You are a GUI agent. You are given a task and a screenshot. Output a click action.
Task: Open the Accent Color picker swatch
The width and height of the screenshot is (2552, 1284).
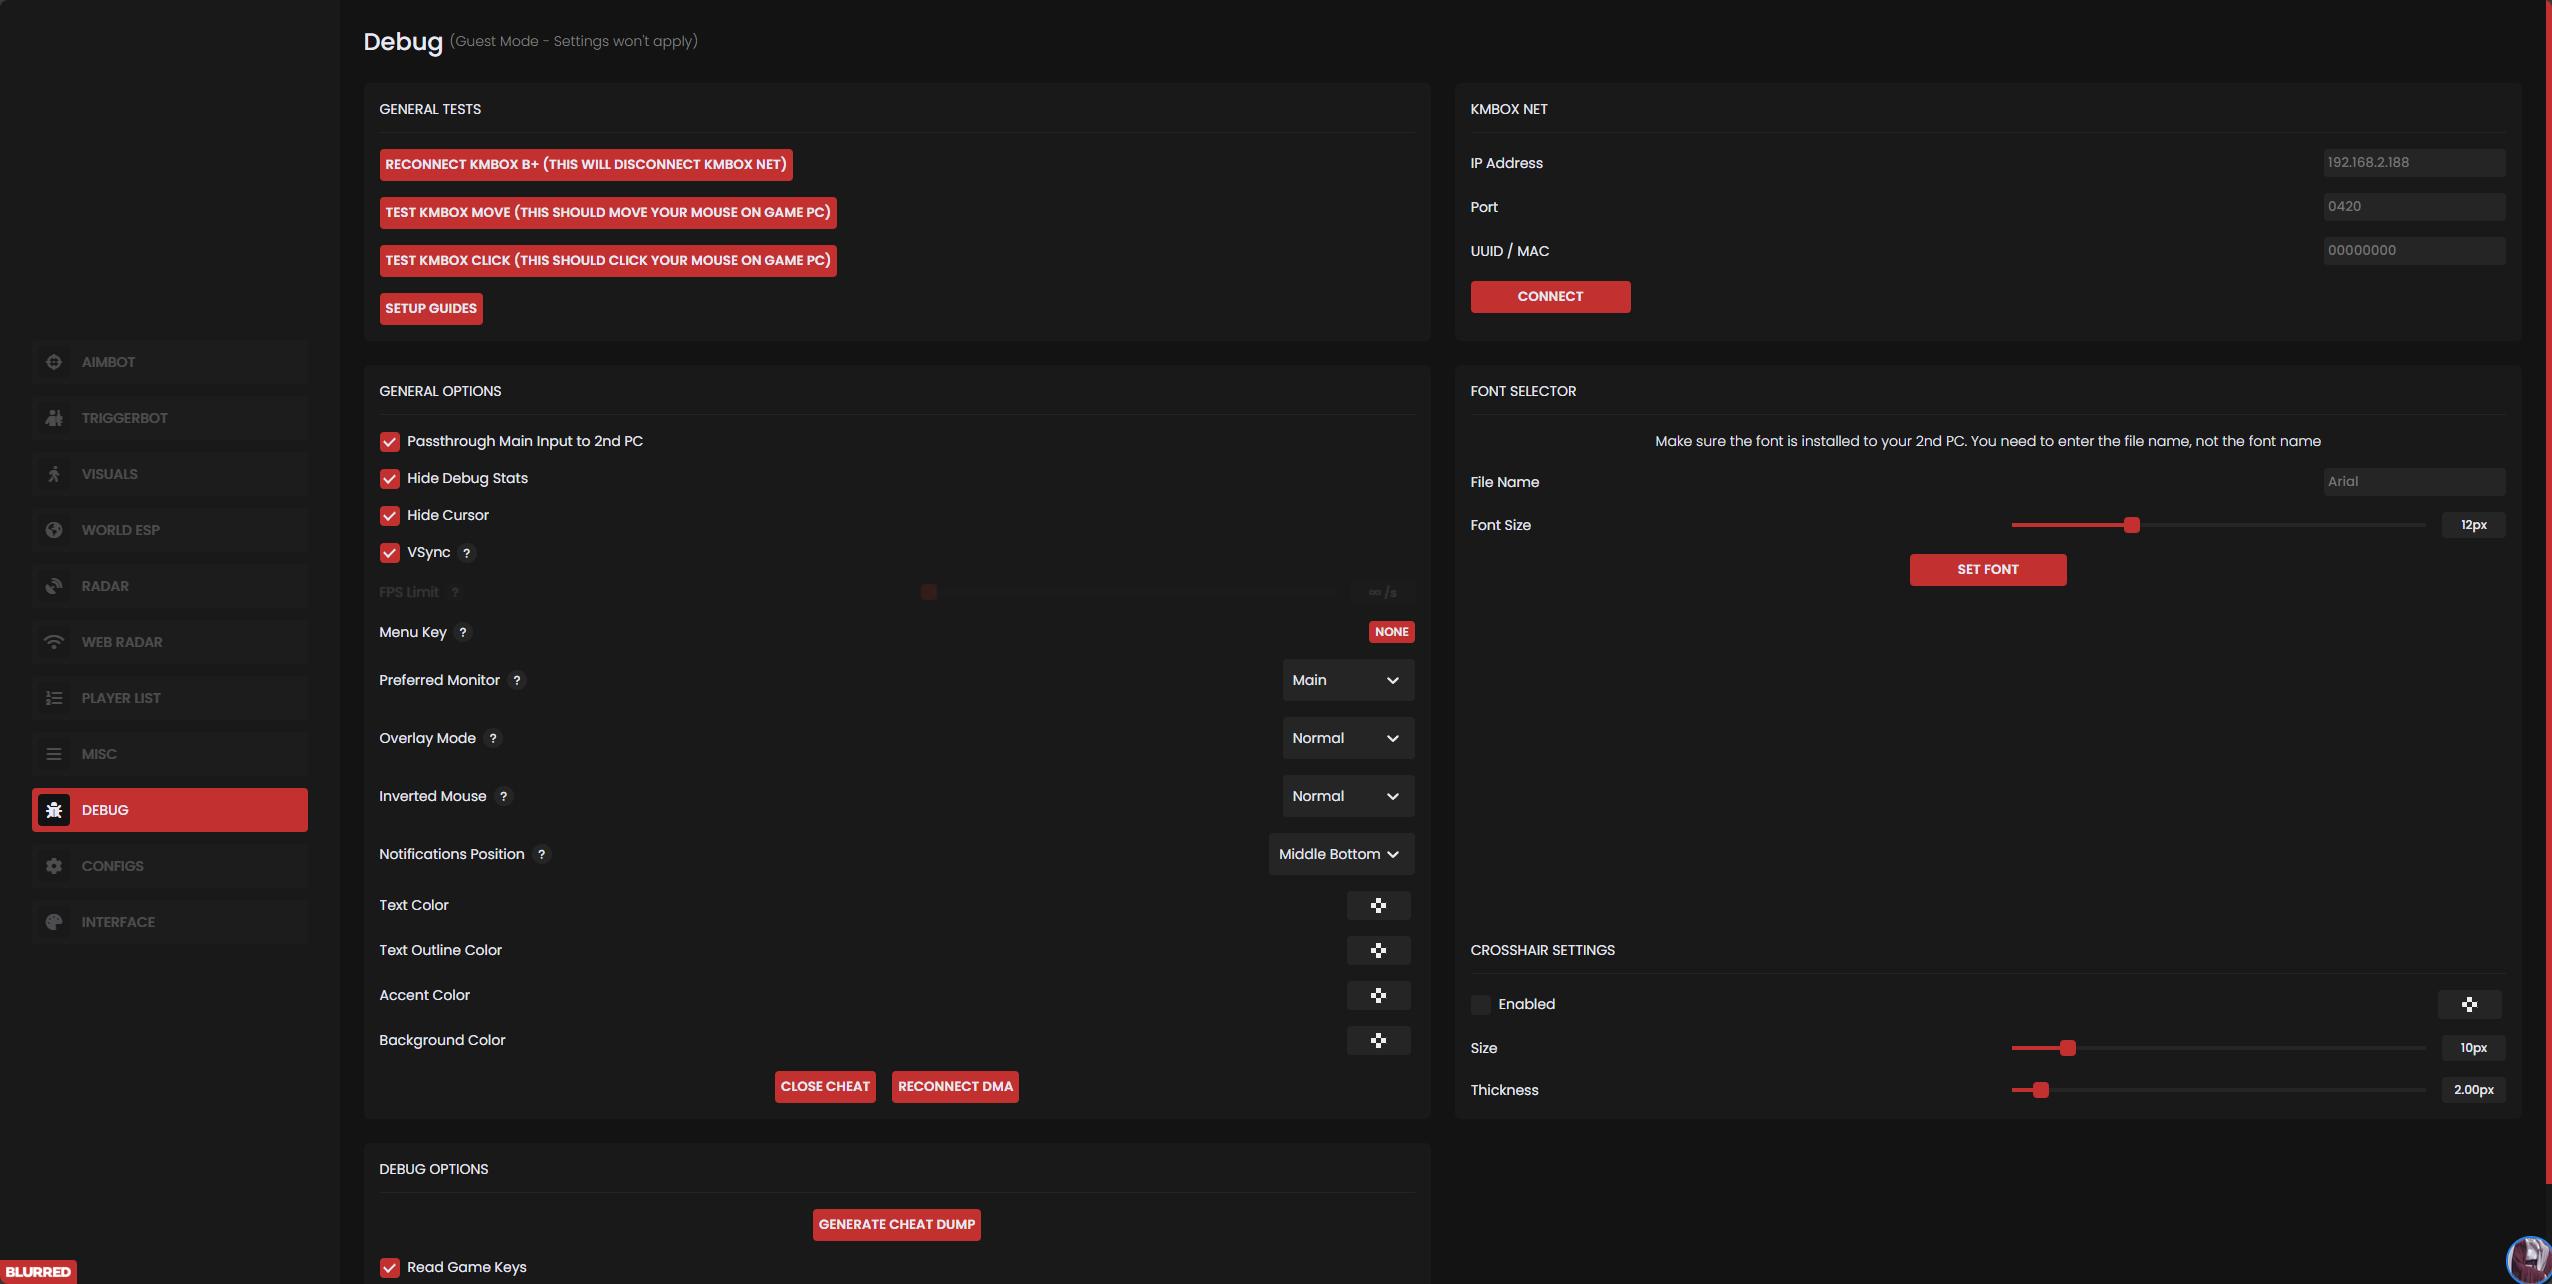click(x=1378, y=996)
